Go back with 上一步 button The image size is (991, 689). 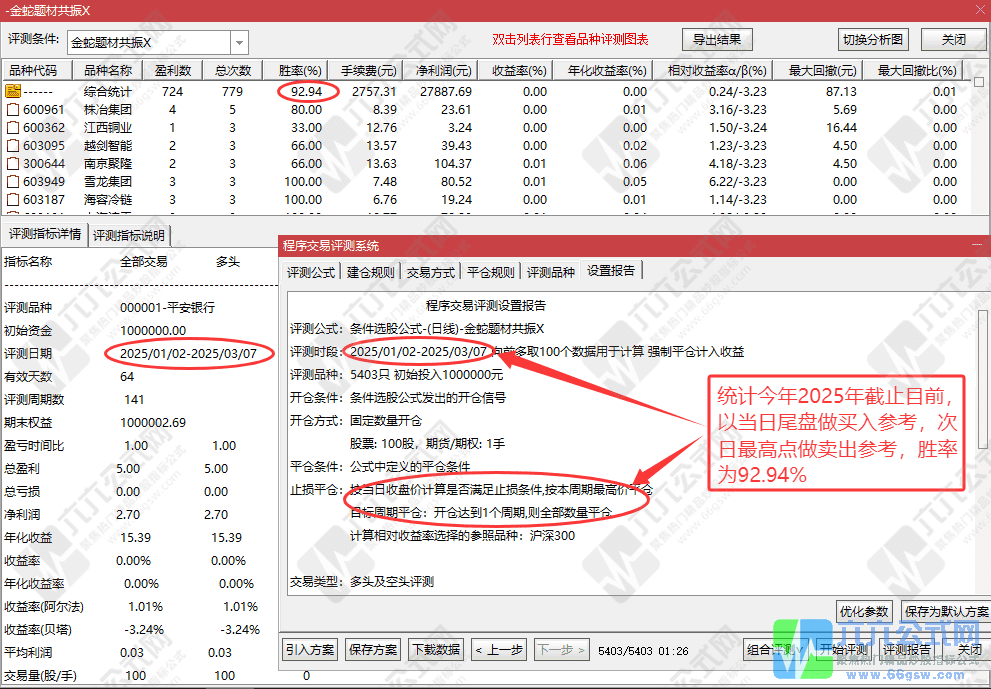point(499,650)
